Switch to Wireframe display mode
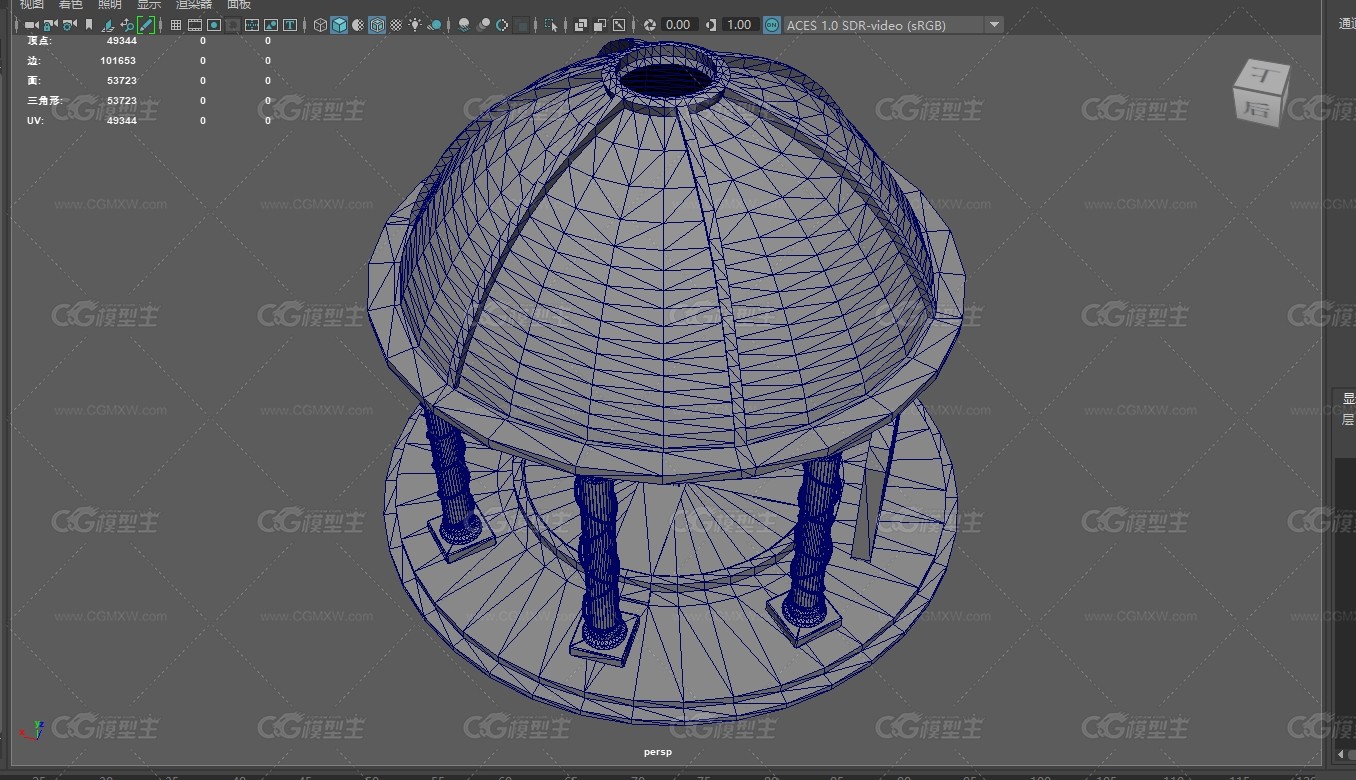The height and width of the screenshot is (780, 1356). [x=320, y=25]
